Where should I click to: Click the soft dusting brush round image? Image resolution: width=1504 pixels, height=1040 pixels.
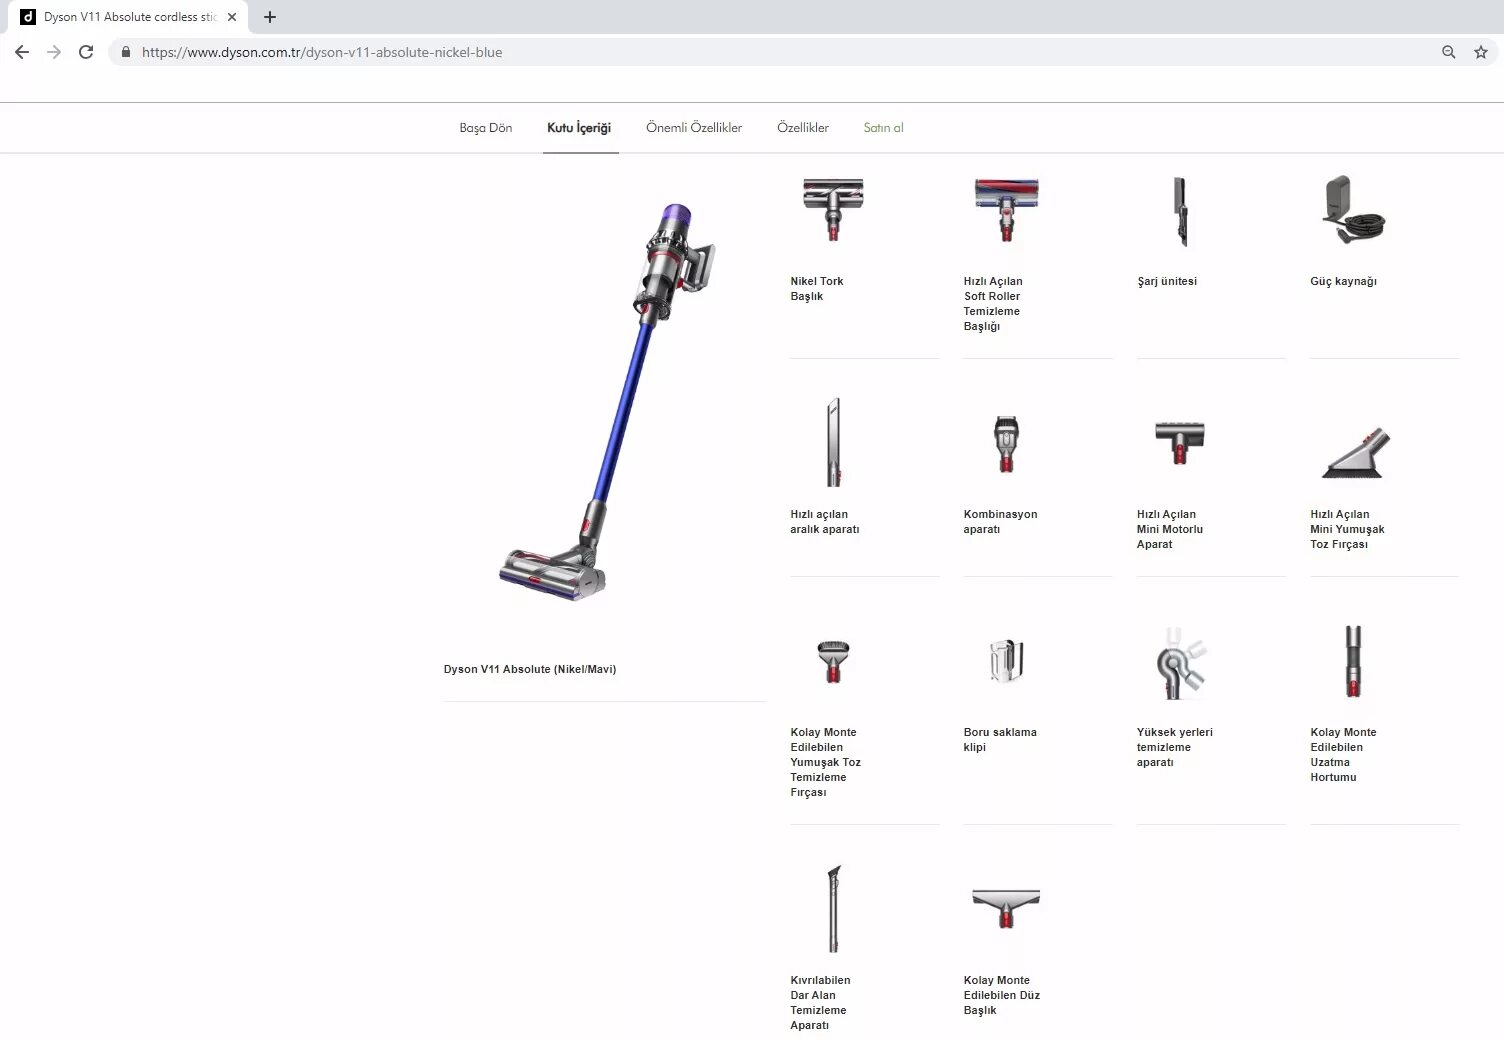[833, 661]
